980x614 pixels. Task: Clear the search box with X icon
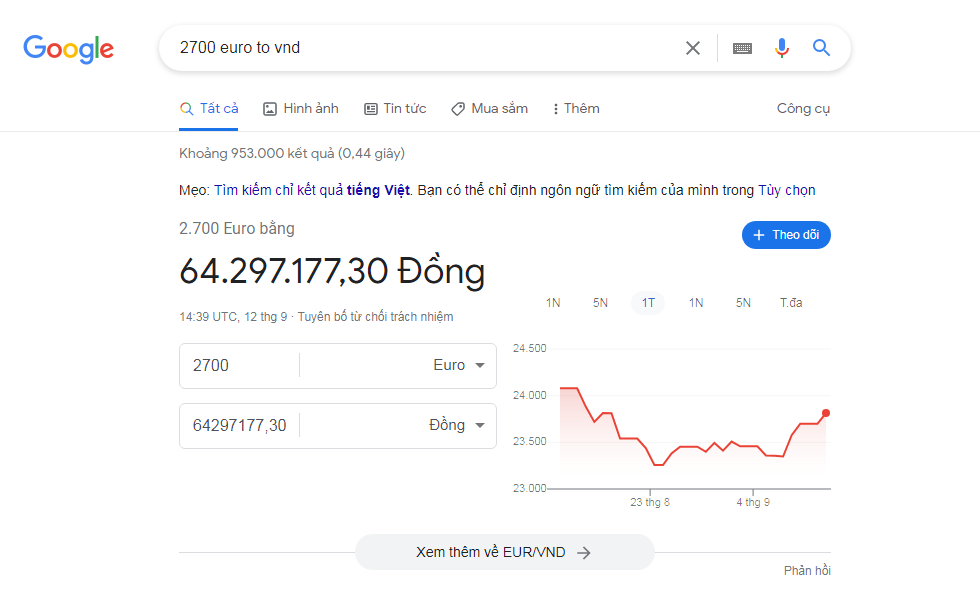(x=692, y=48)
